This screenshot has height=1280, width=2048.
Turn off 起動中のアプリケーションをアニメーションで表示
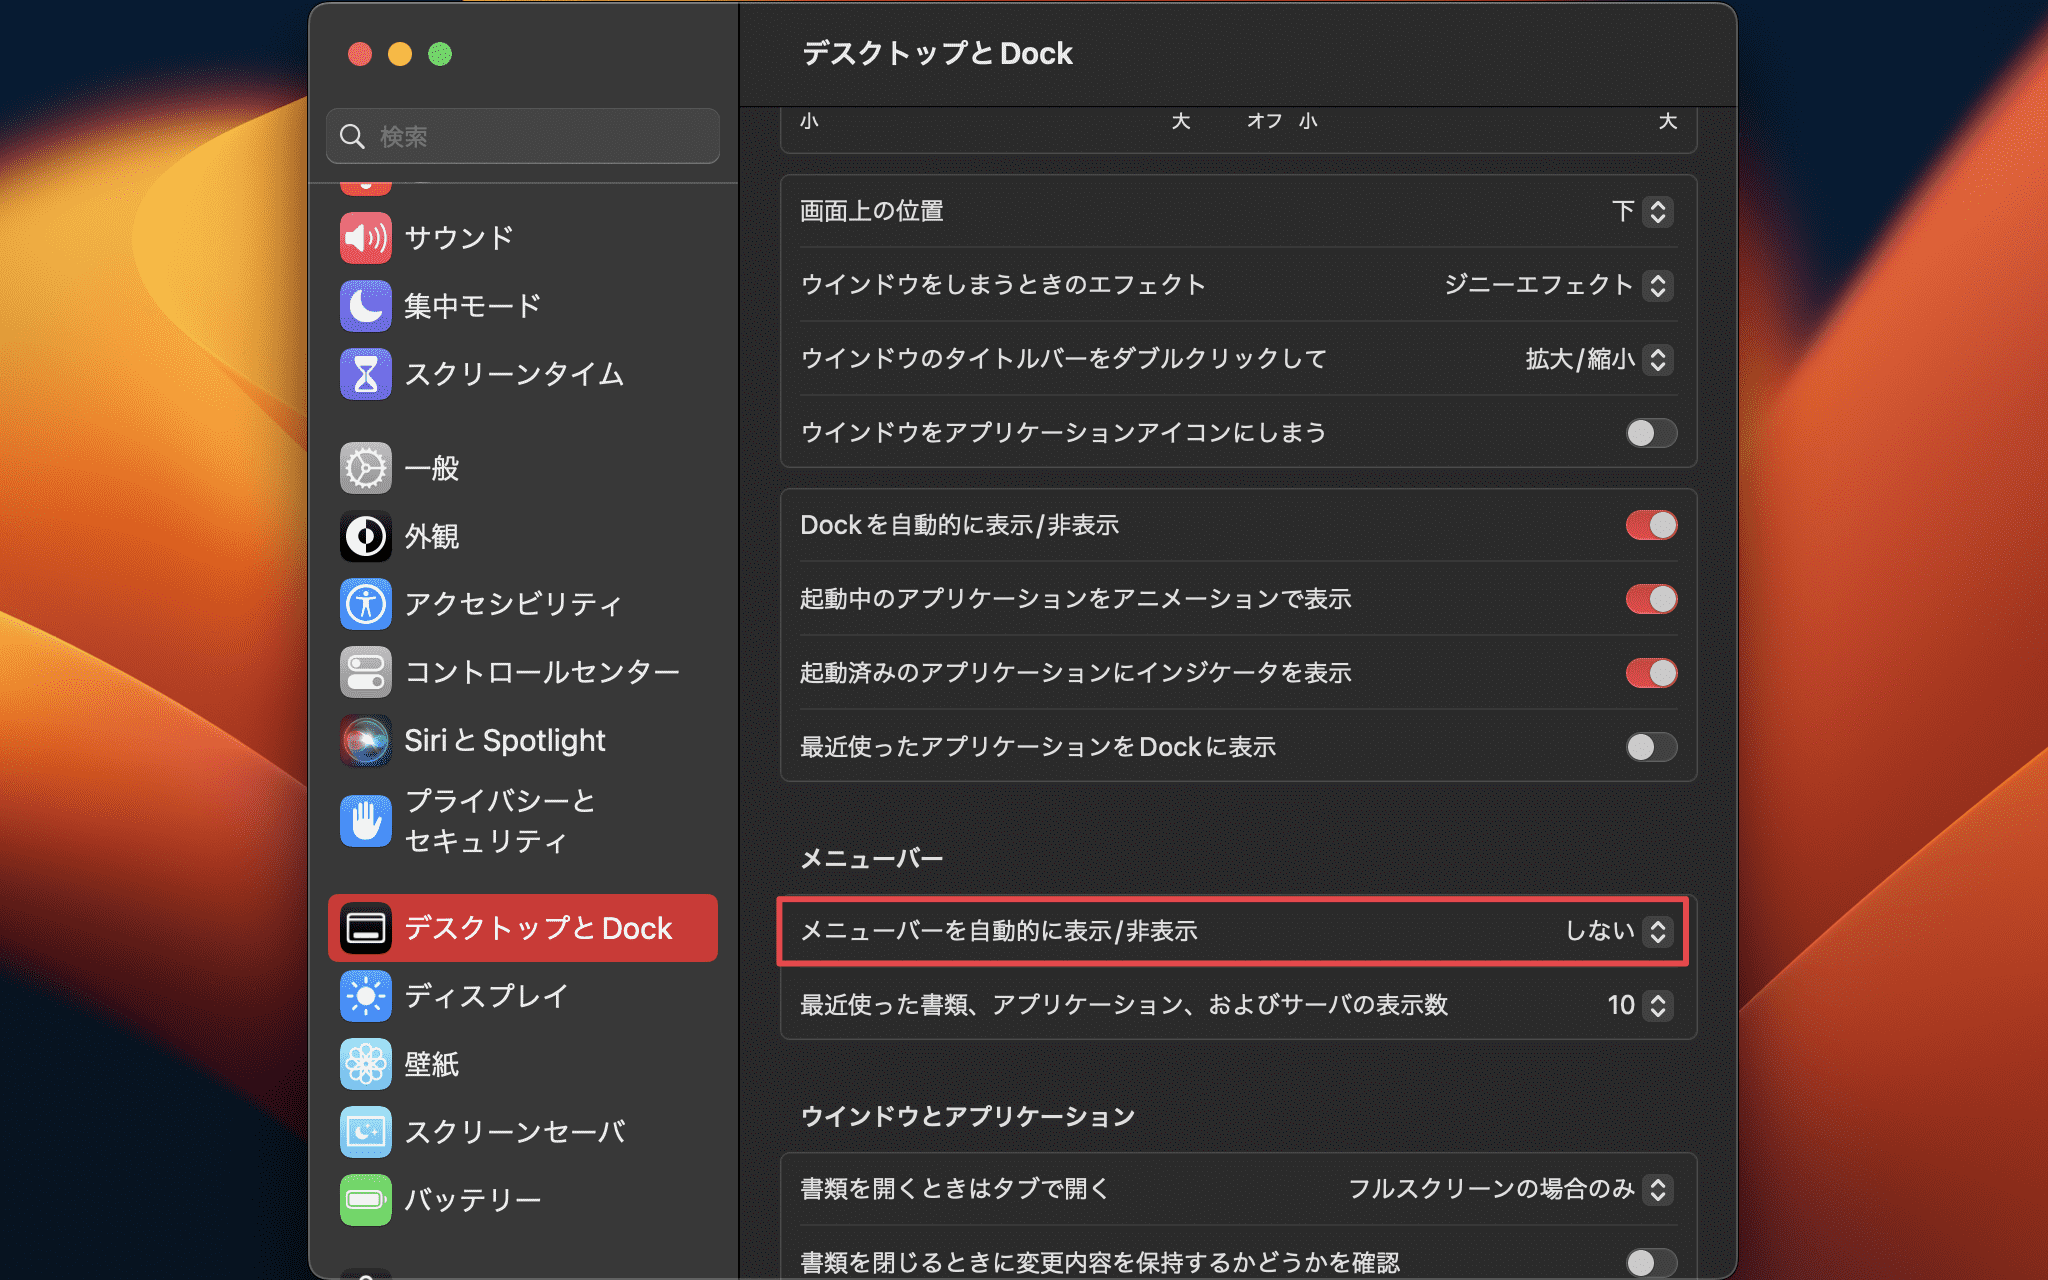coord(1651,599)
